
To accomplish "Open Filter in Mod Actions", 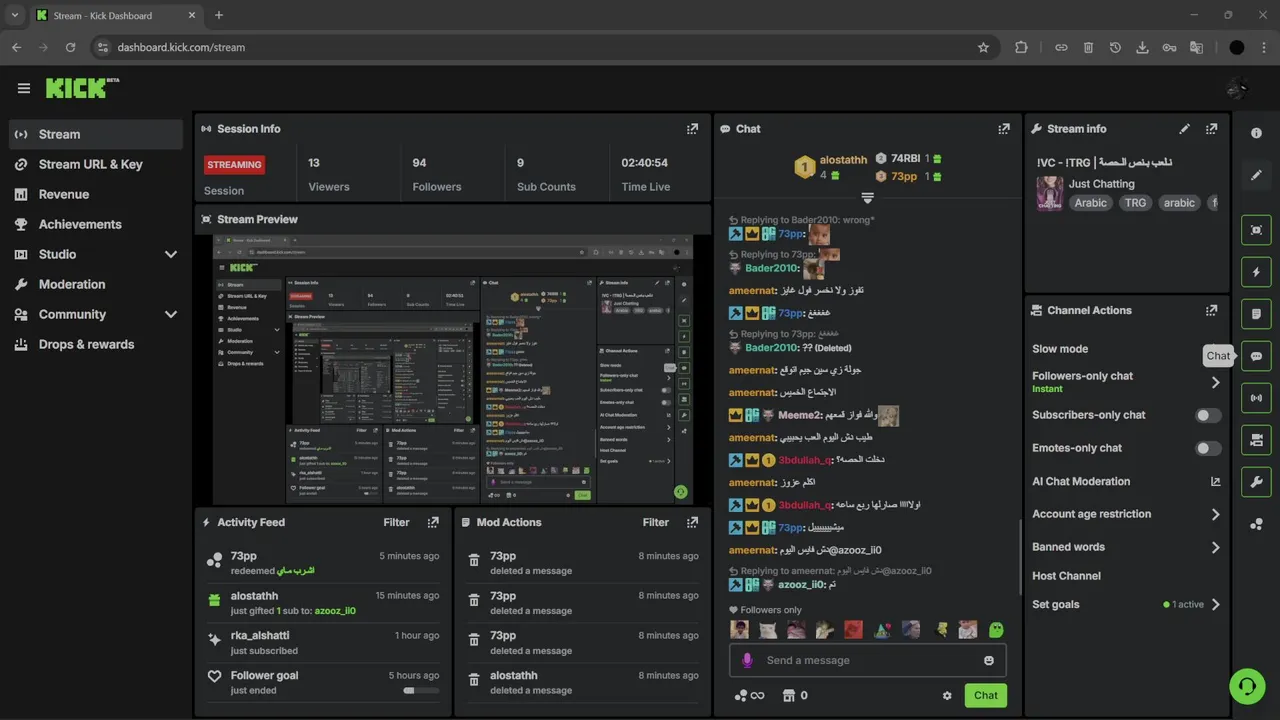I will (656, 522).
